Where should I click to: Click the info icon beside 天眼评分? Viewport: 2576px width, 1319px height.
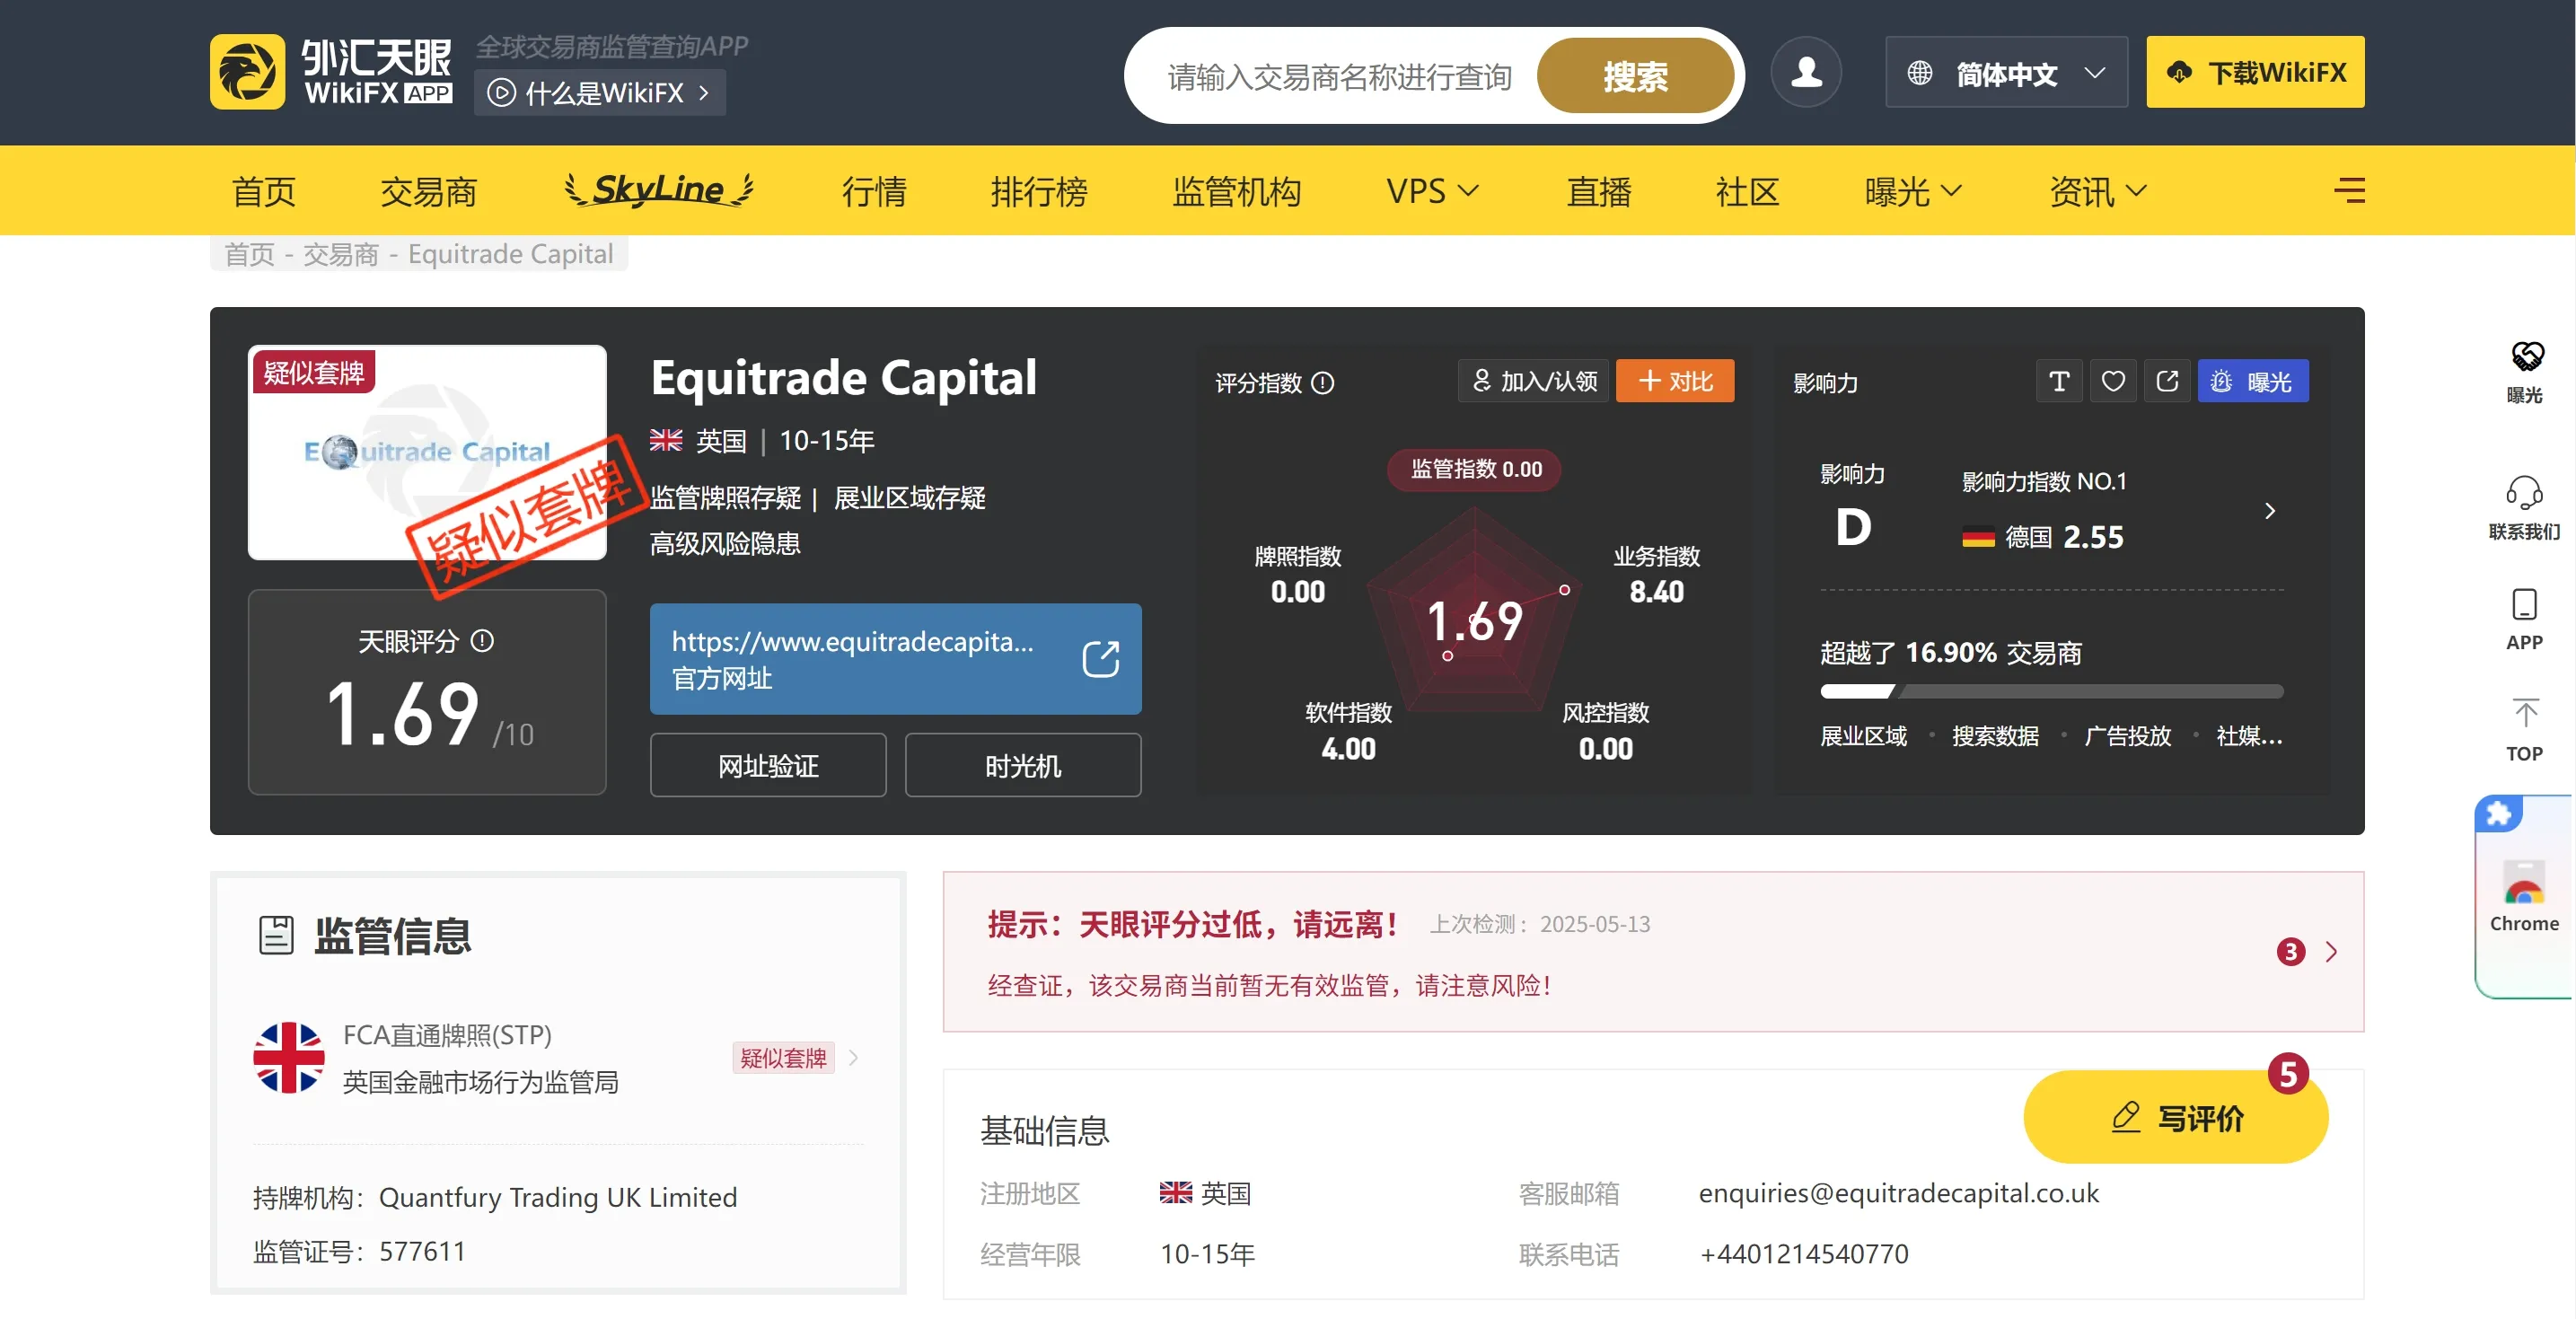tap(482, 640)
